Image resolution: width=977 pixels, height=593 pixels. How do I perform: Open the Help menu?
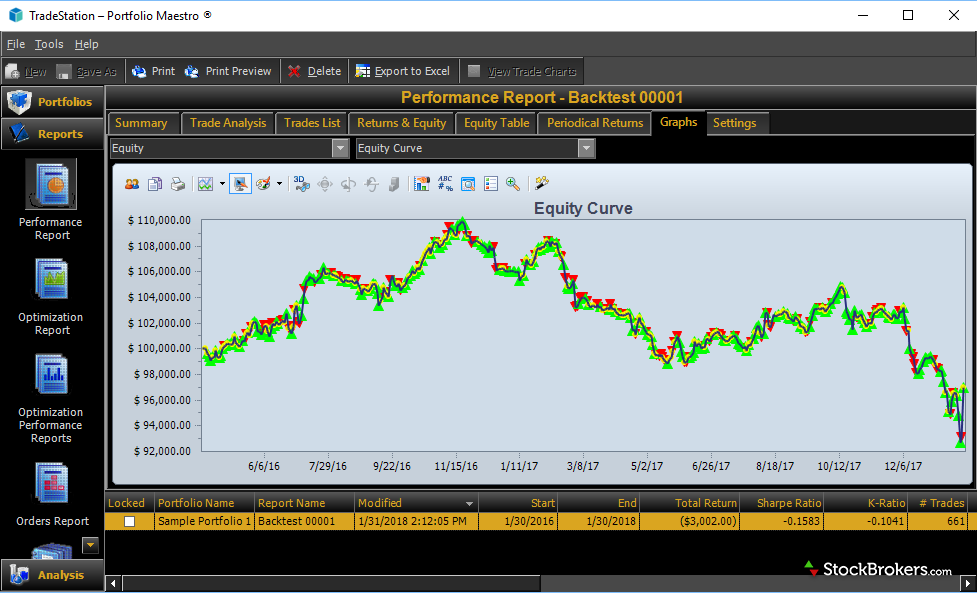[x=87, y=44]
